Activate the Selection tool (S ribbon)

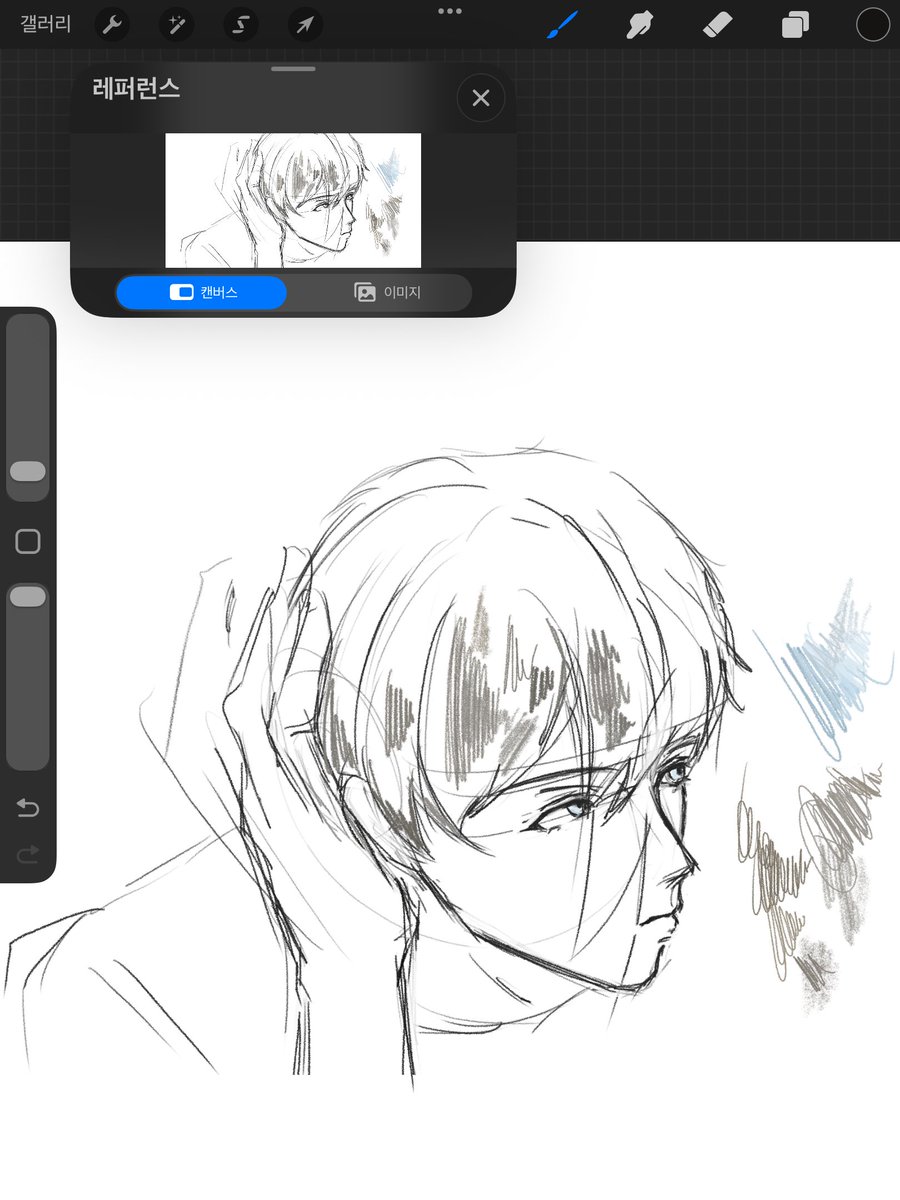click(x=240, y=24)
